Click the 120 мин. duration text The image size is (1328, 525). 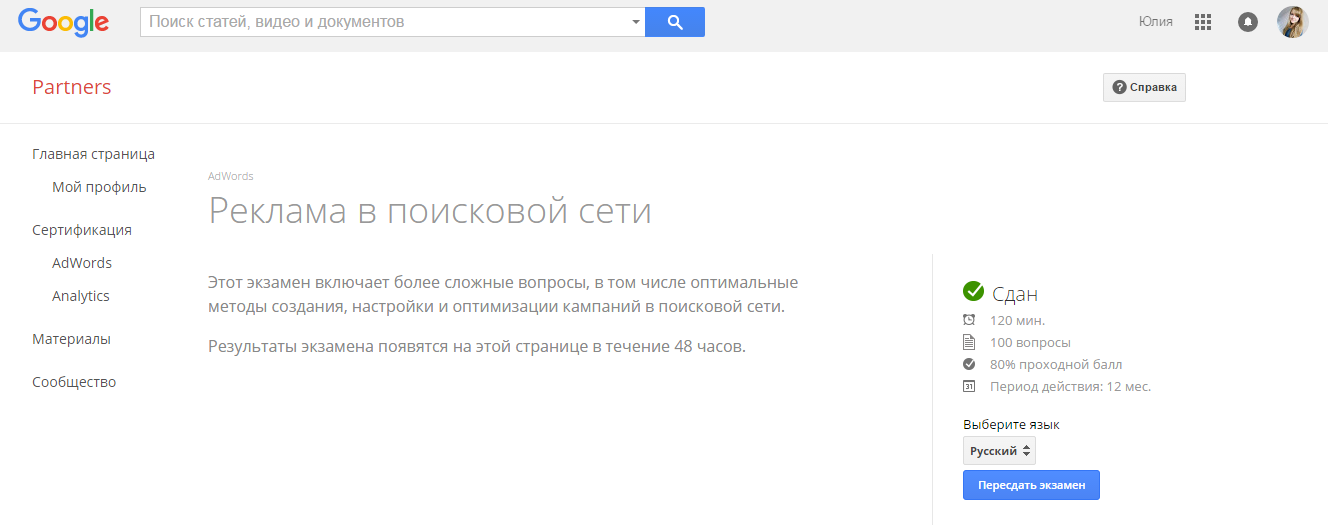[x=1017, y=321]
